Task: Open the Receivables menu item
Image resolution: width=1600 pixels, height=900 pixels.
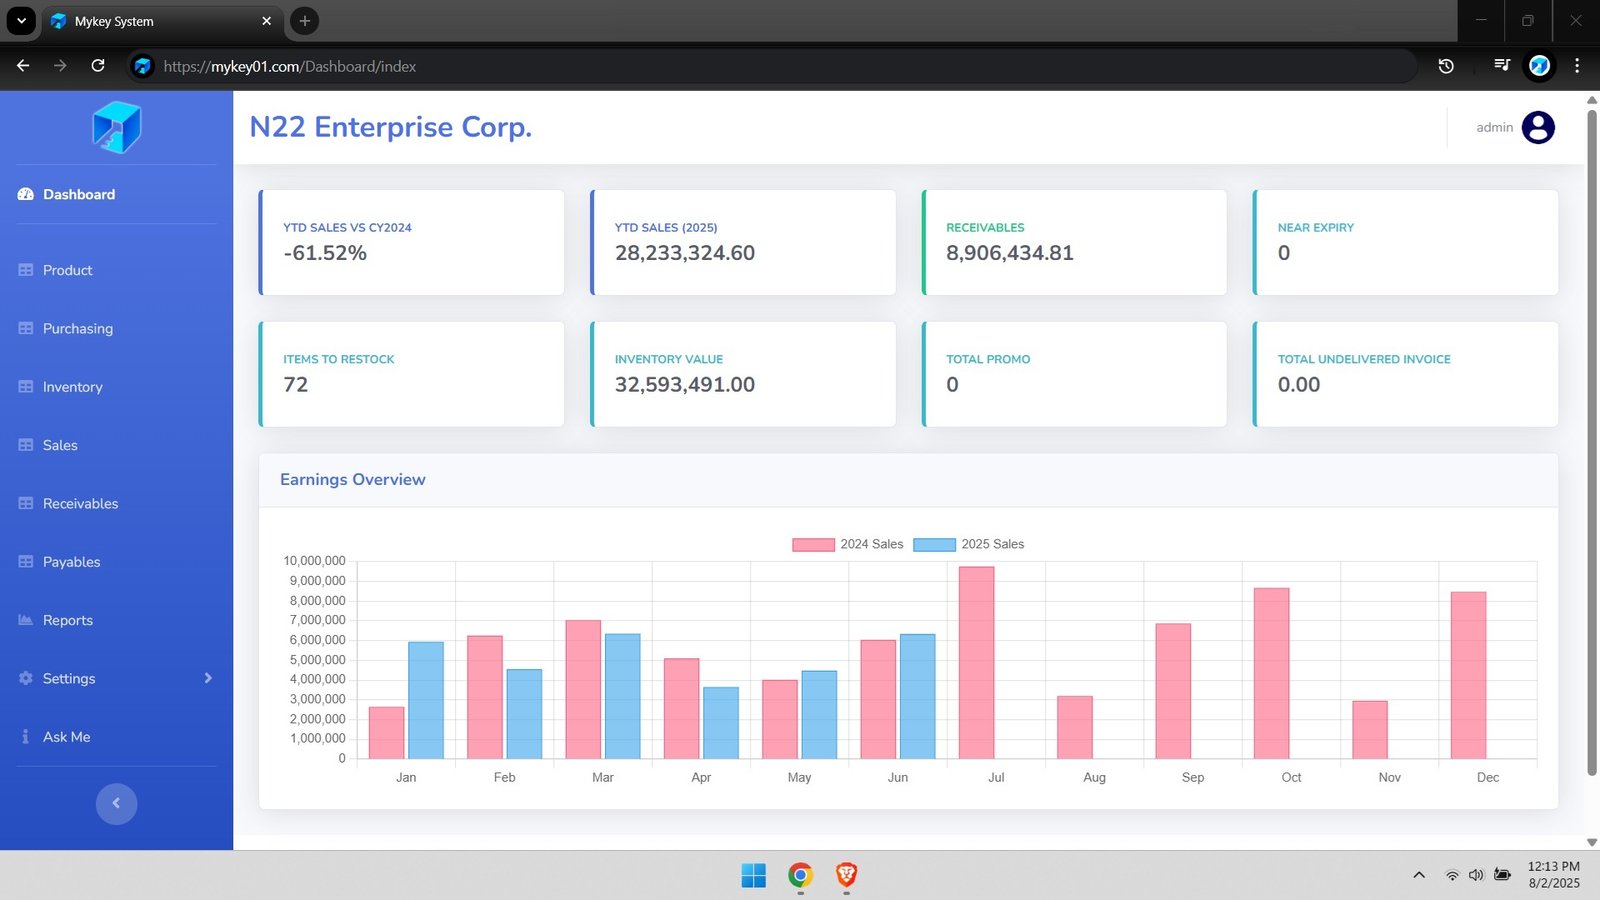Action: pyautogui.click(x=80, y=504)
